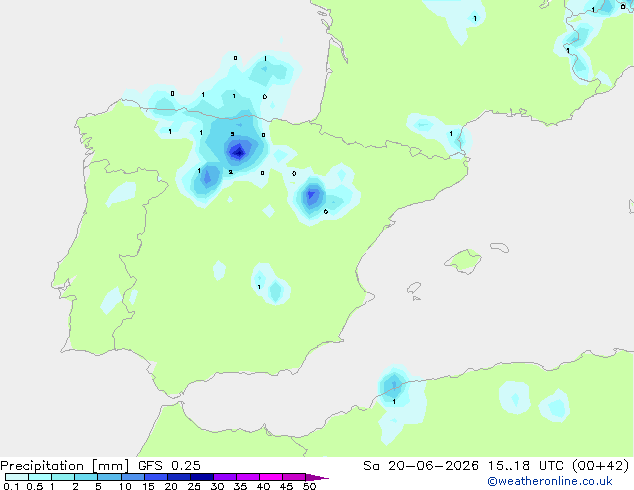Image resolution: width=634 pixels, height=490 pixels.
Task: Select the legend swatch between 2 and 5
Action: click(x=86, y=477)
